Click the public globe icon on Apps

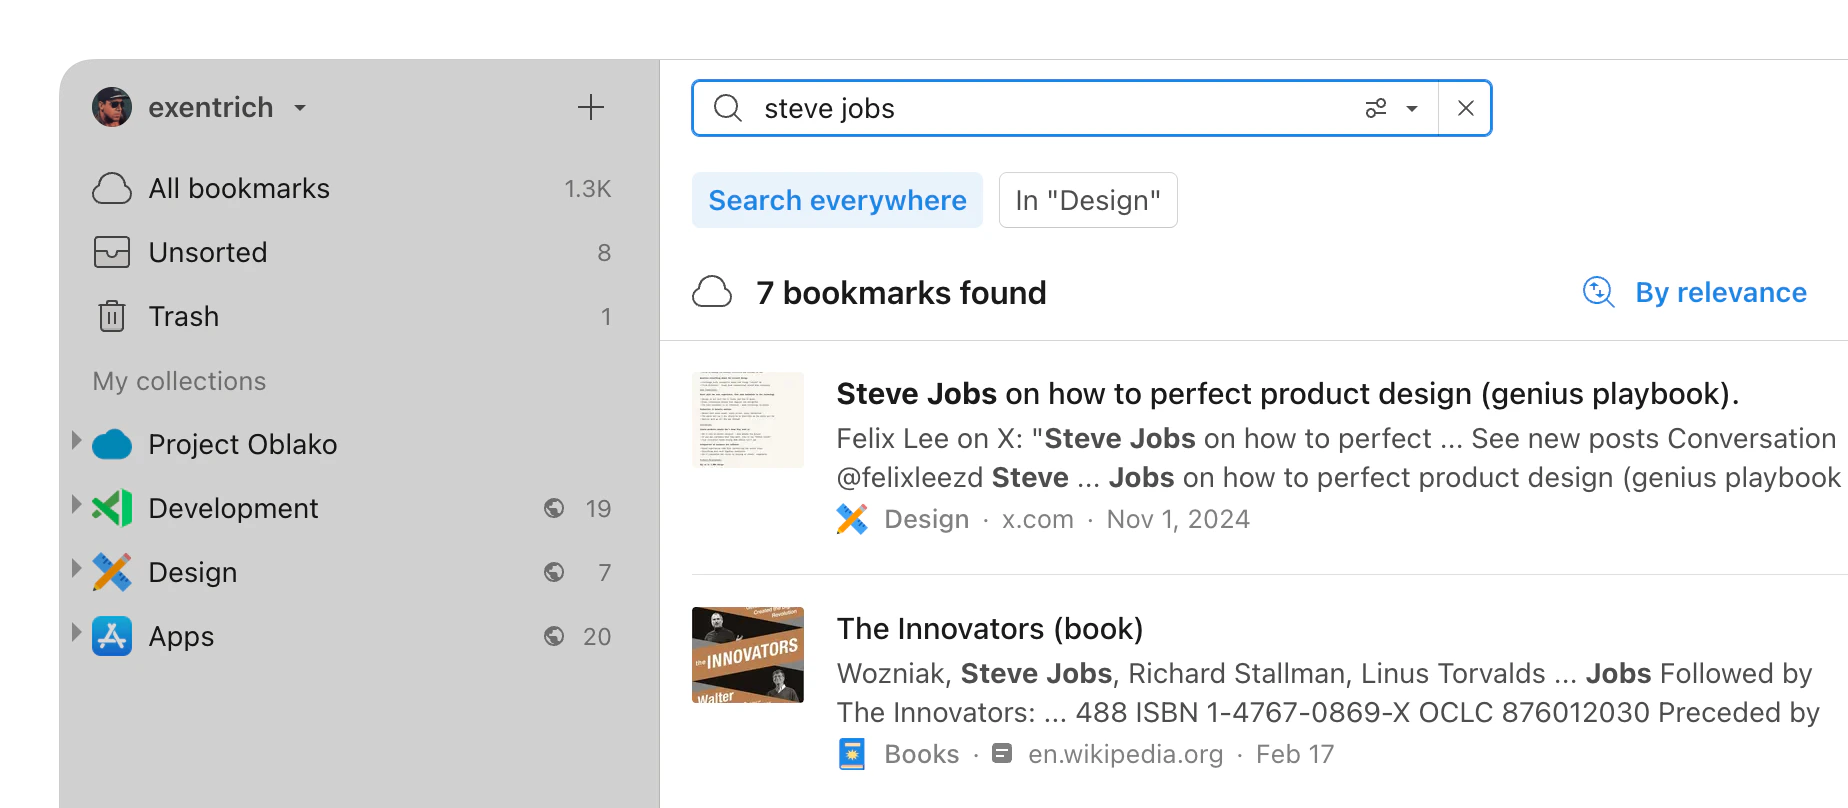point(554,636)
